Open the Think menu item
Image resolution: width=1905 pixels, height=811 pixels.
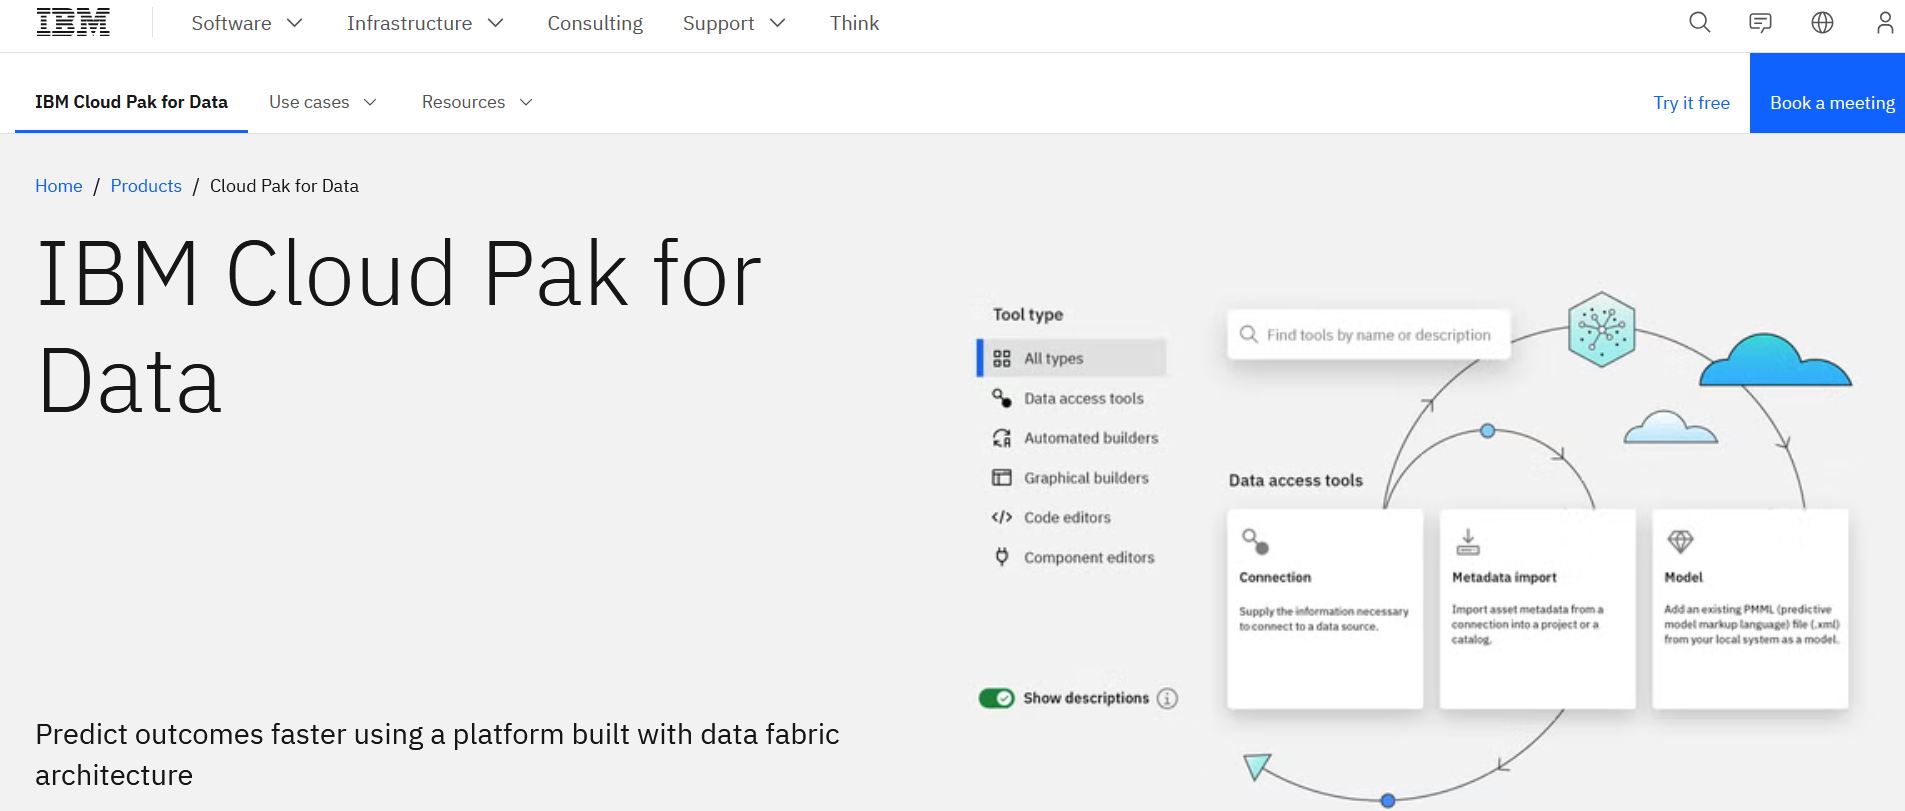click(854, 23)
